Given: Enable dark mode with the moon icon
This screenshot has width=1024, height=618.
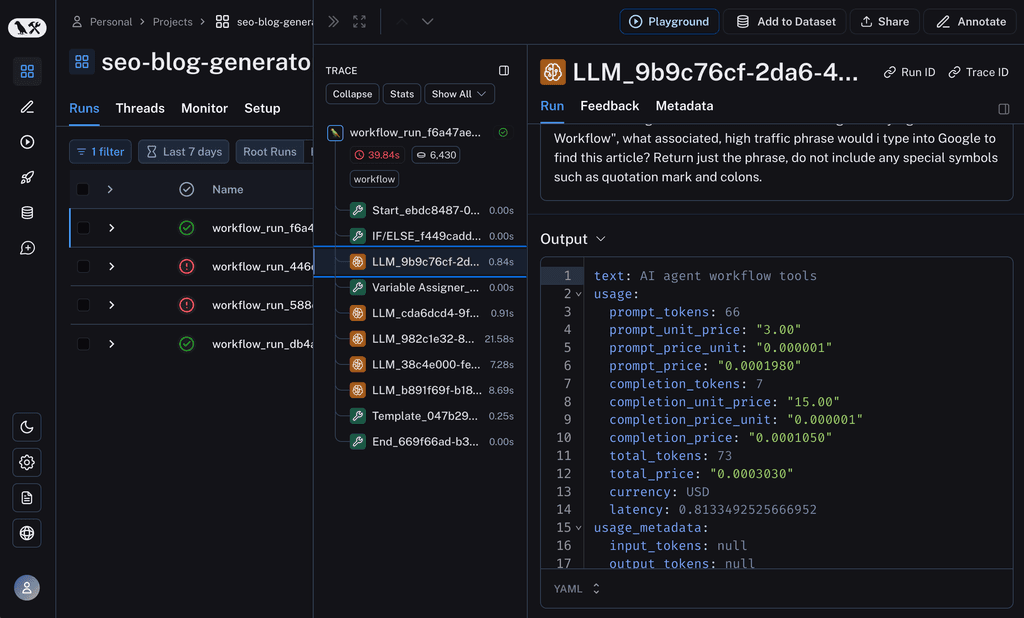Looking at the screenshot, I should [26, 427].
